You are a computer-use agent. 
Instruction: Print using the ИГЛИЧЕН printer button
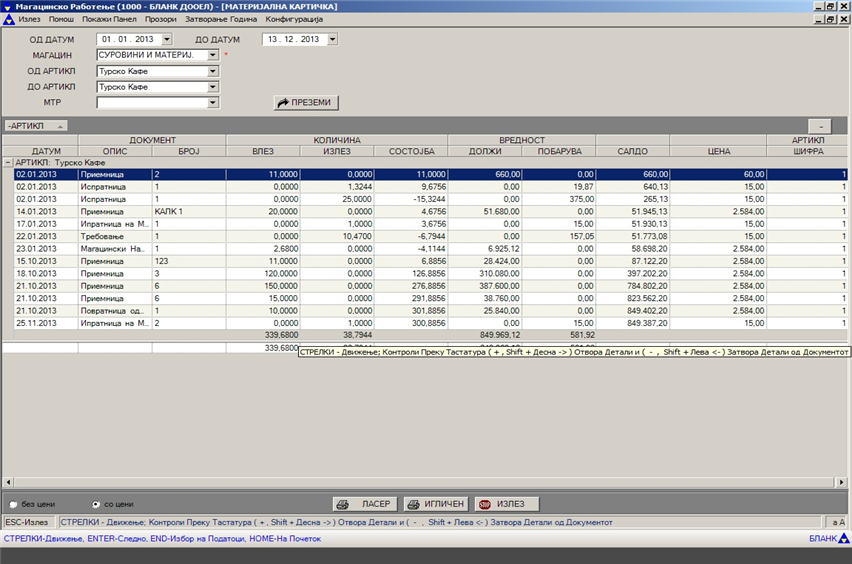pos(437,504)
